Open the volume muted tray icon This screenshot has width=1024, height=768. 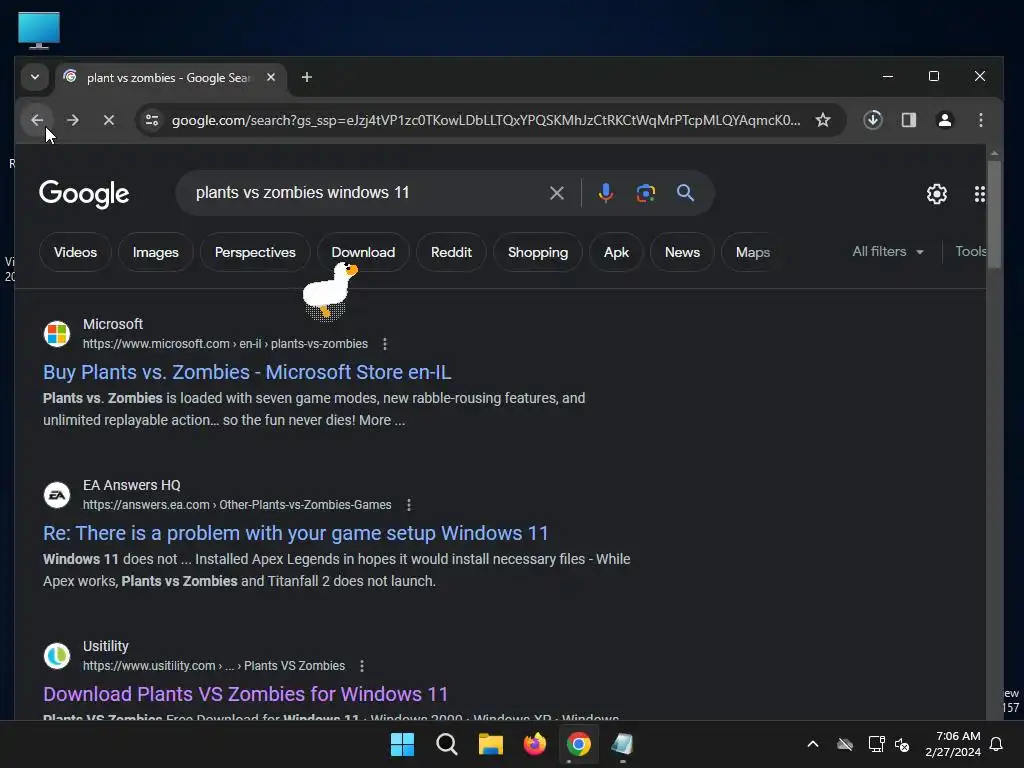903,744
